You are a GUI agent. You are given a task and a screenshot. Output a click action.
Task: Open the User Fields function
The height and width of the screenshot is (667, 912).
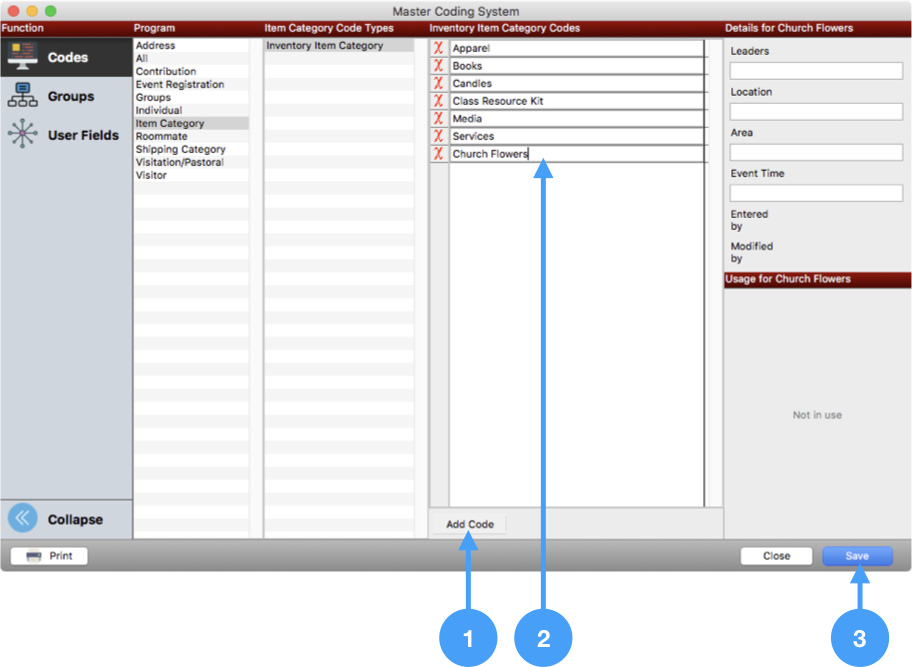(x=66, y=135)
